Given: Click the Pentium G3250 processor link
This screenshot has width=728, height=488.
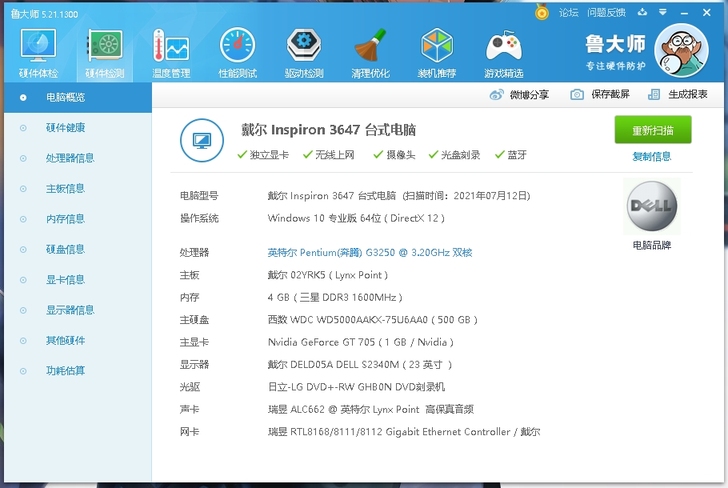Looking at the screenshot, I should [x=370, y=253].
